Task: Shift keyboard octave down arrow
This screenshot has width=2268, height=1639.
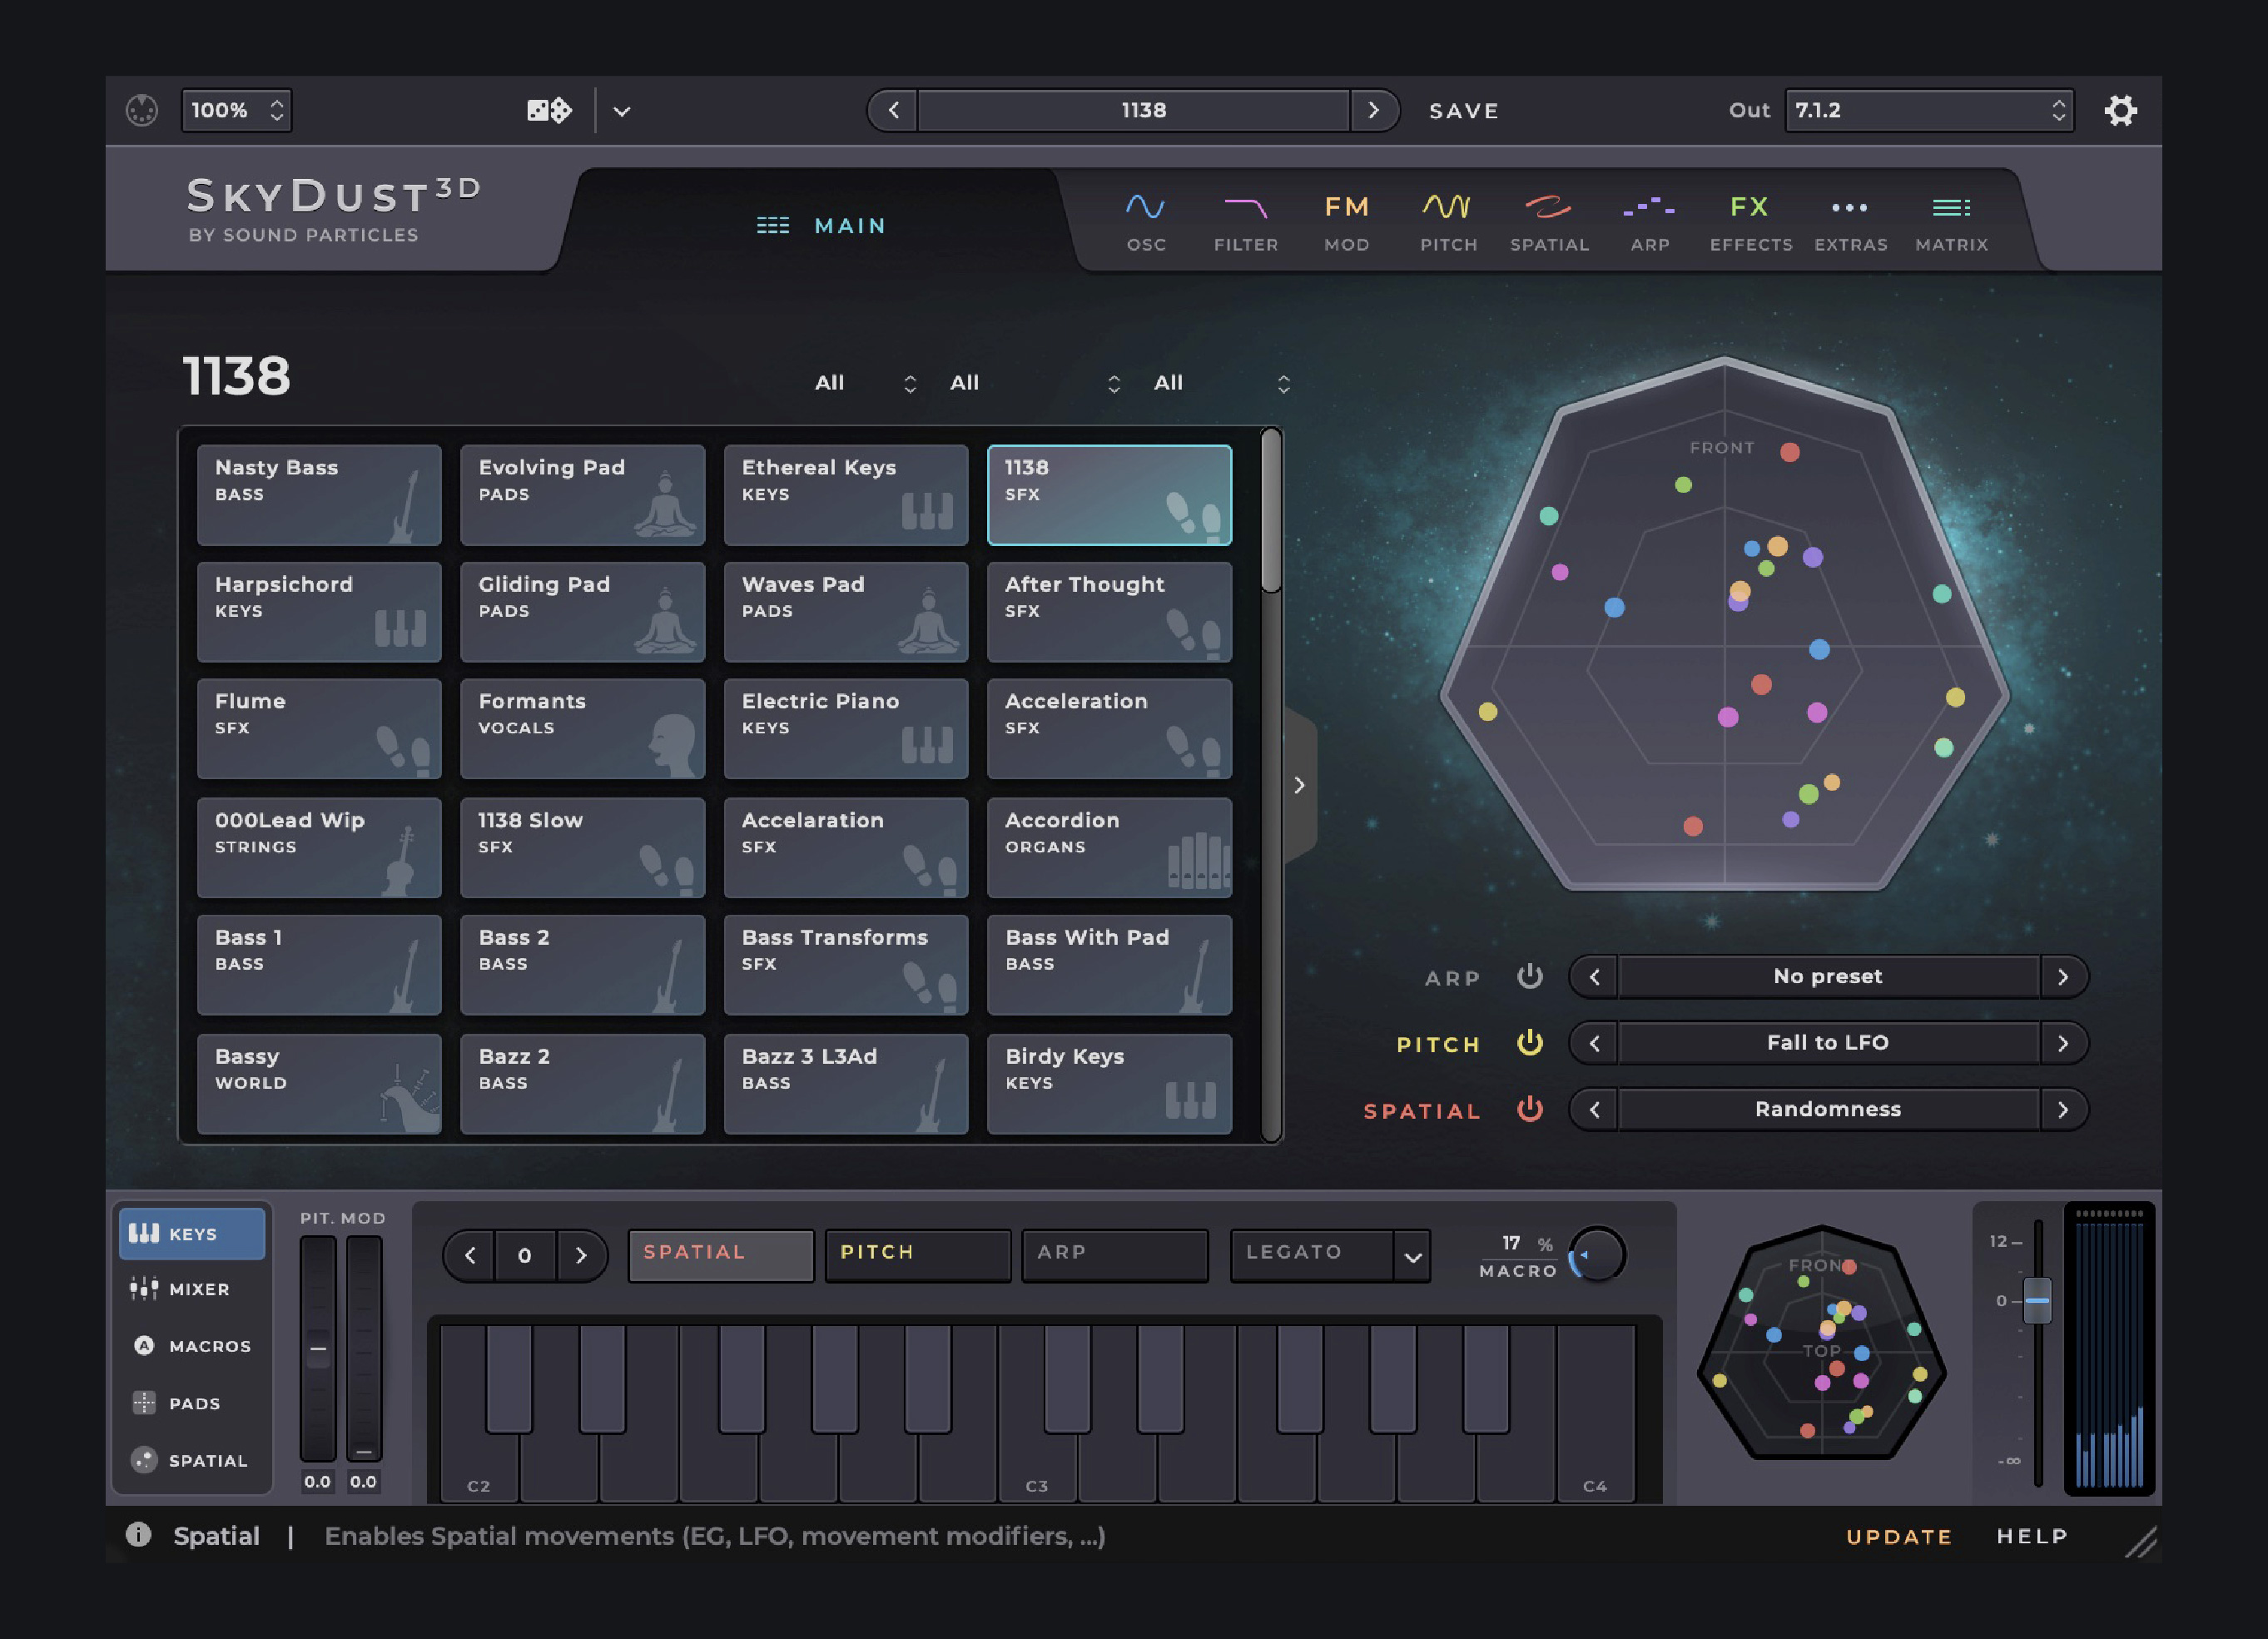Action: (x=470, y=1255)
